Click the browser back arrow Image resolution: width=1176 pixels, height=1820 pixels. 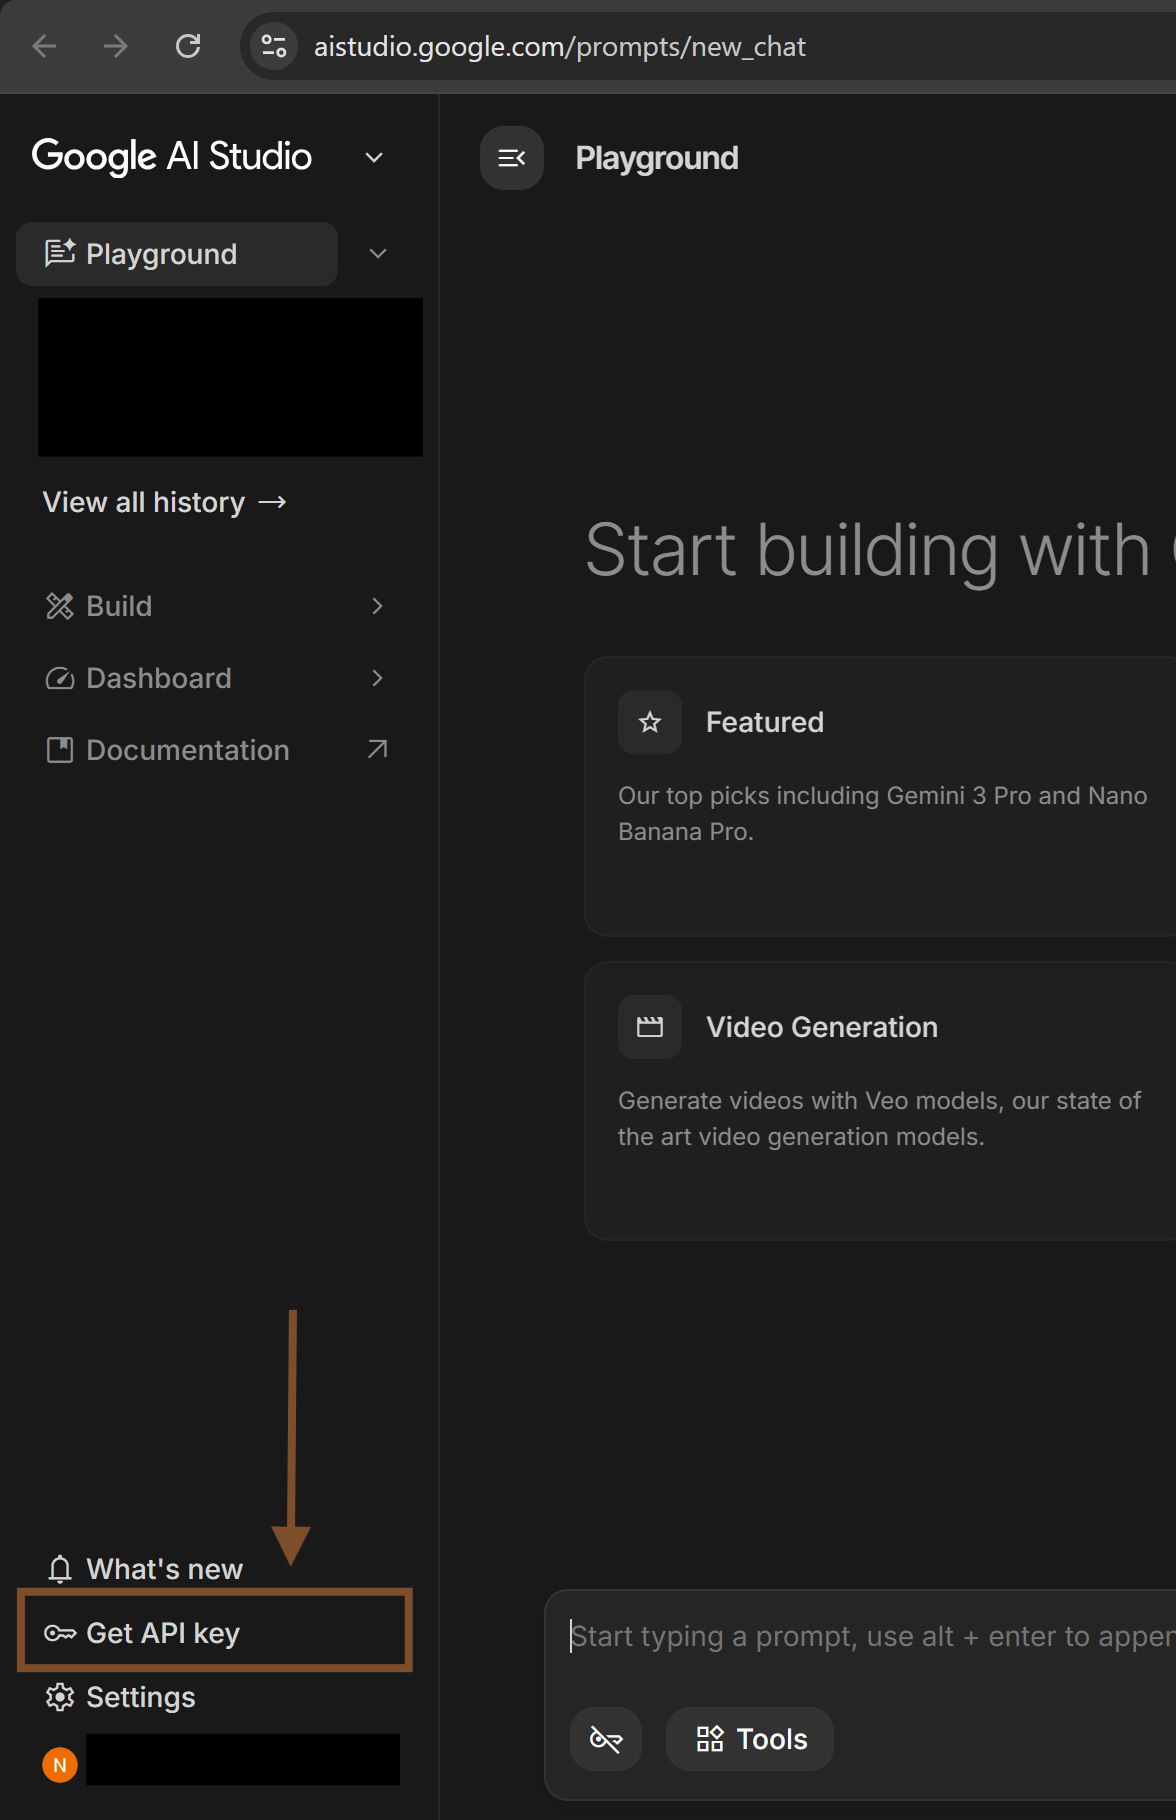click(x=44, y=46)
